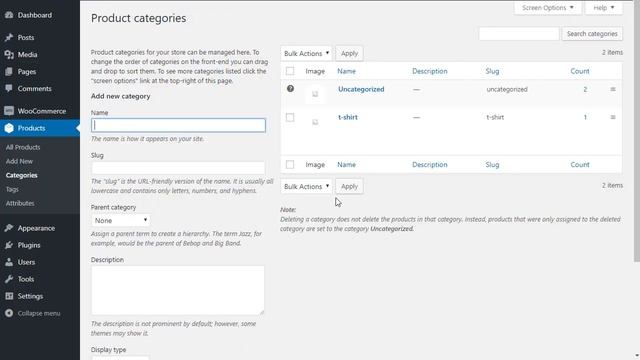Select the Plugins plug icon
The image size is (640, 360).
(9, 245)
